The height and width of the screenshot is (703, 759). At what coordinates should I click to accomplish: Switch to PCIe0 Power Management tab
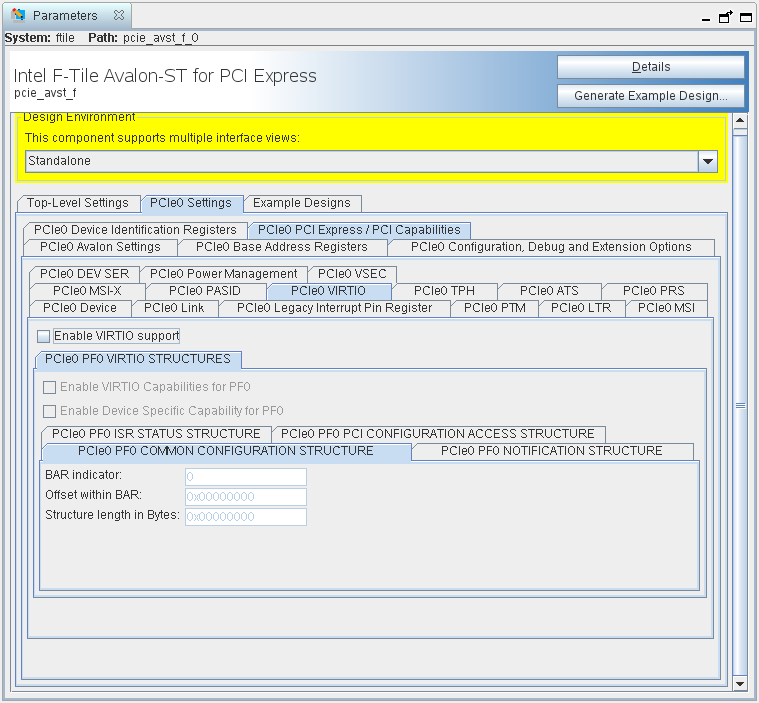224,274
